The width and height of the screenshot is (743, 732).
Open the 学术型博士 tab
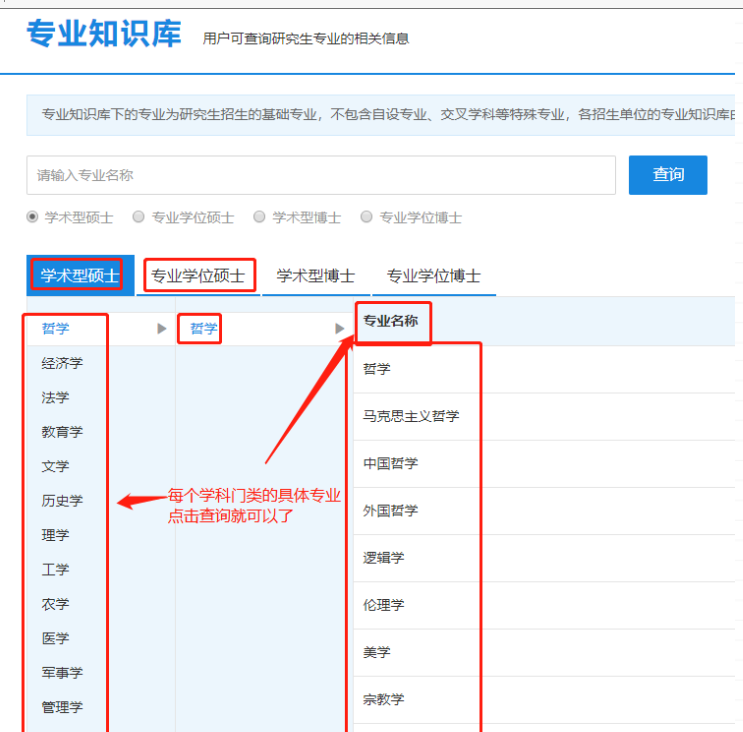tap(315, 276)
